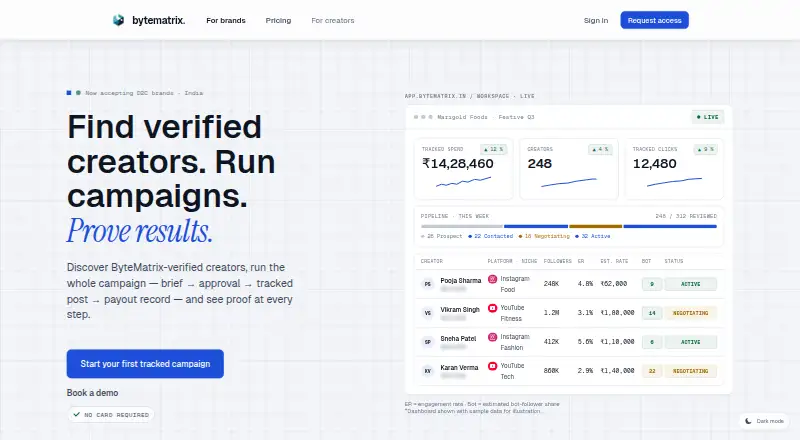
Task: Click the Tracked Spend sparkline chart
Action: pyautogui.click(x=463, y=182)
